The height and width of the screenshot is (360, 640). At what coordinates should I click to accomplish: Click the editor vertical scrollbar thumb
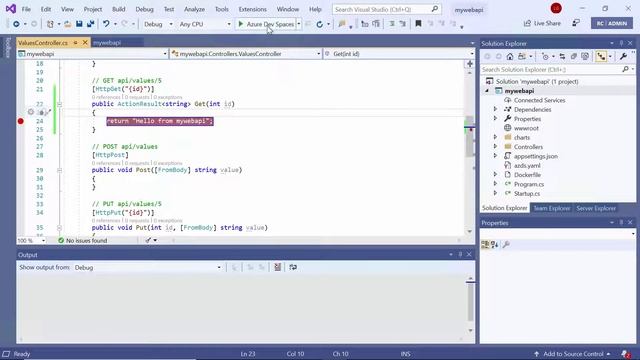click(x=470, y=136)
